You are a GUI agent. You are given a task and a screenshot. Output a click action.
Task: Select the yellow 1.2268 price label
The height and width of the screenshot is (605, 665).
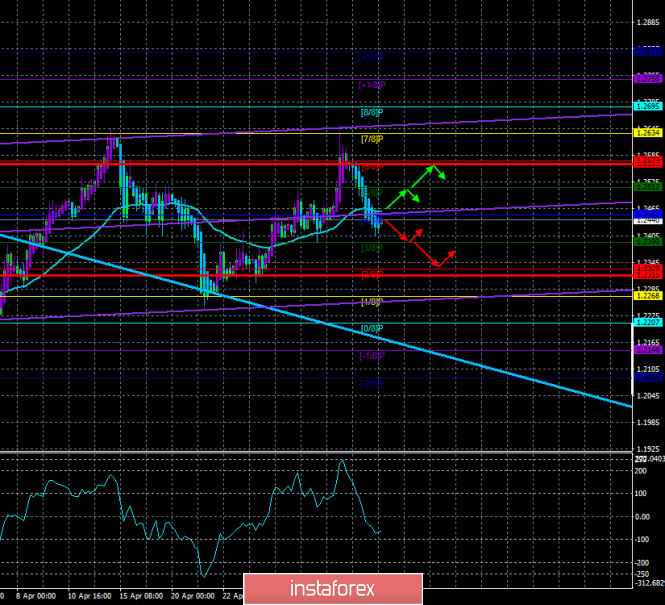point(647,296)
